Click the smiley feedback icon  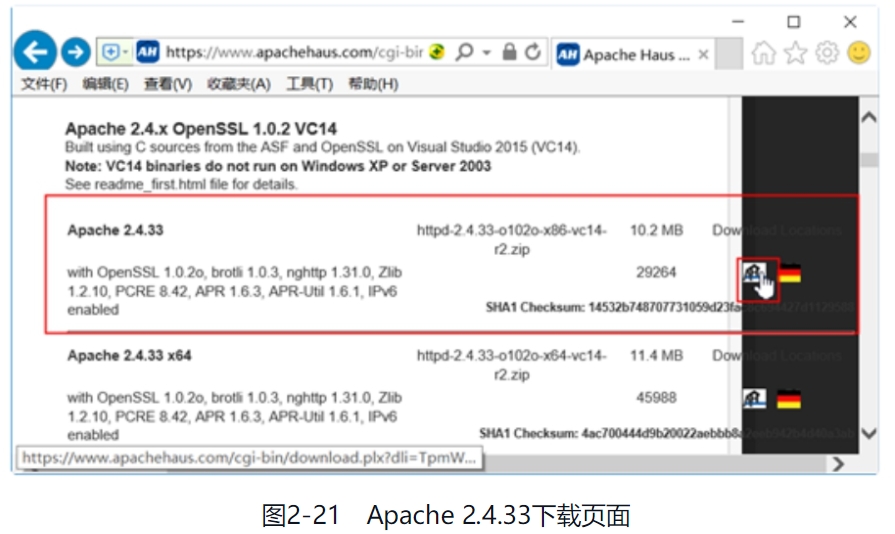[858, 53]
